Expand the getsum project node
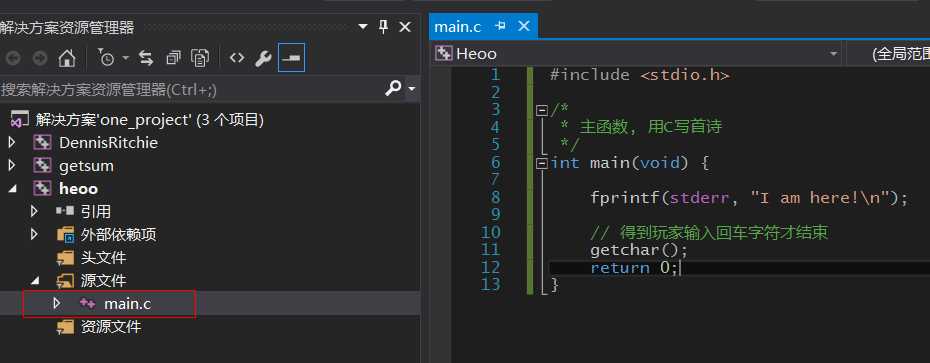The height and width of the screenshot is (363, 930). pos(12,165)
